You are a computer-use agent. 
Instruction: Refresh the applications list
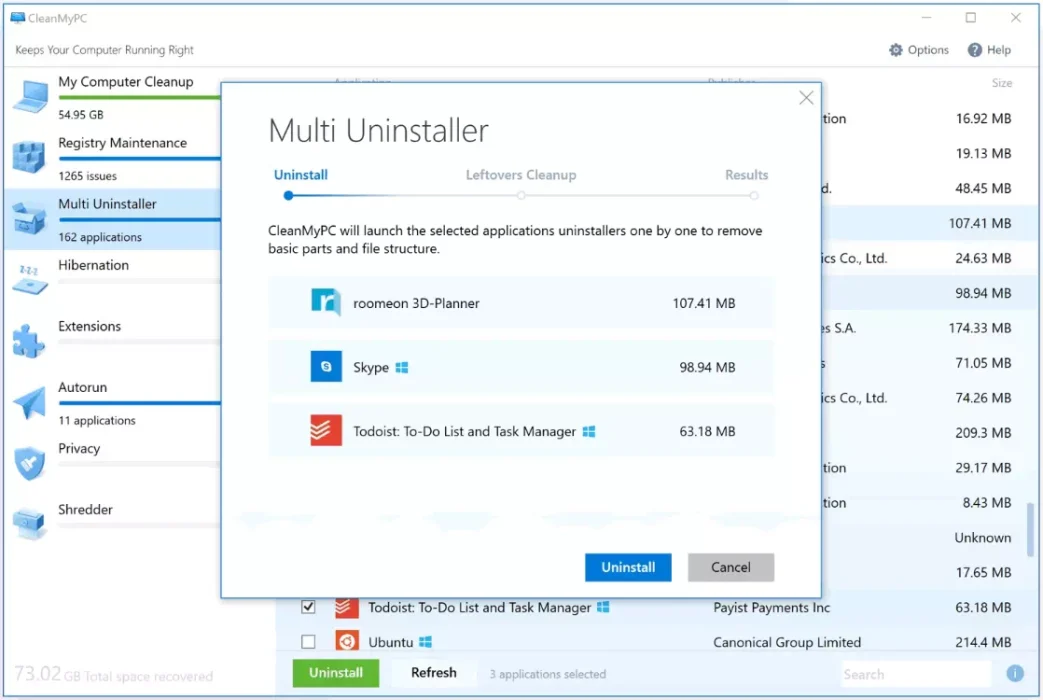434,673
